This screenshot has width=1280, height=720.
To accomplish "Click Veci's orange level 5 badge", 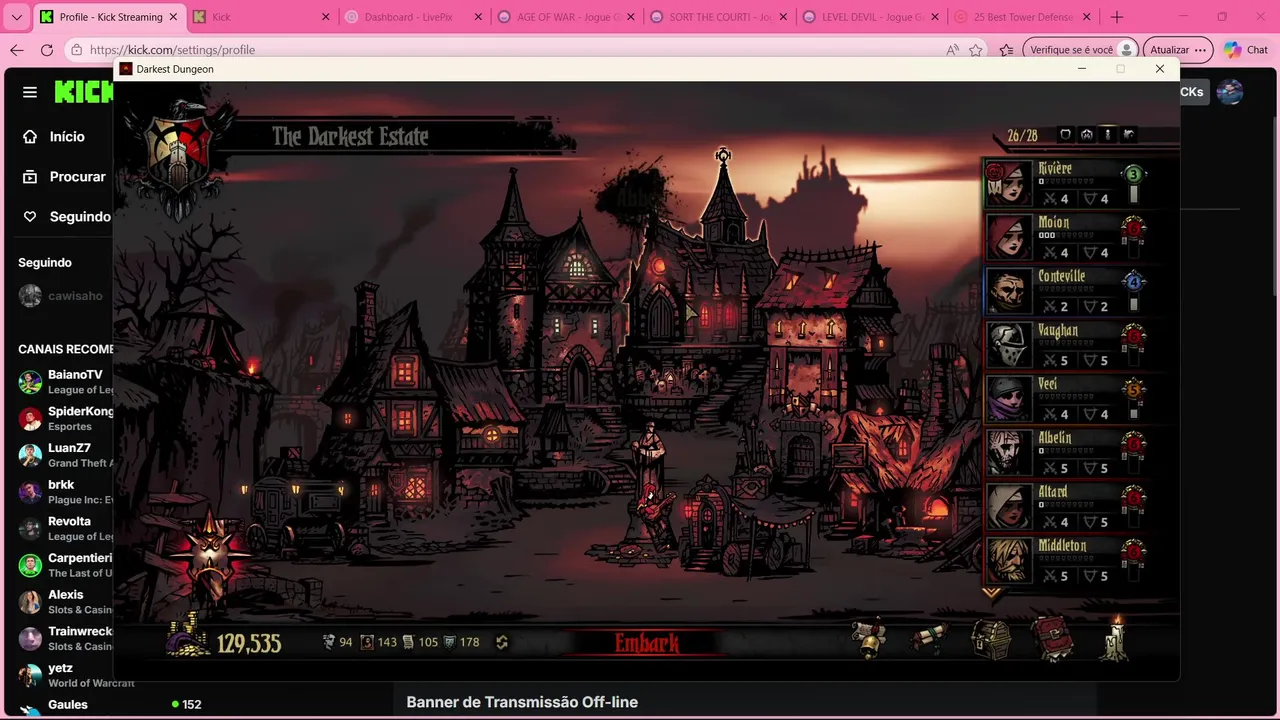I will click(1133, 390).
